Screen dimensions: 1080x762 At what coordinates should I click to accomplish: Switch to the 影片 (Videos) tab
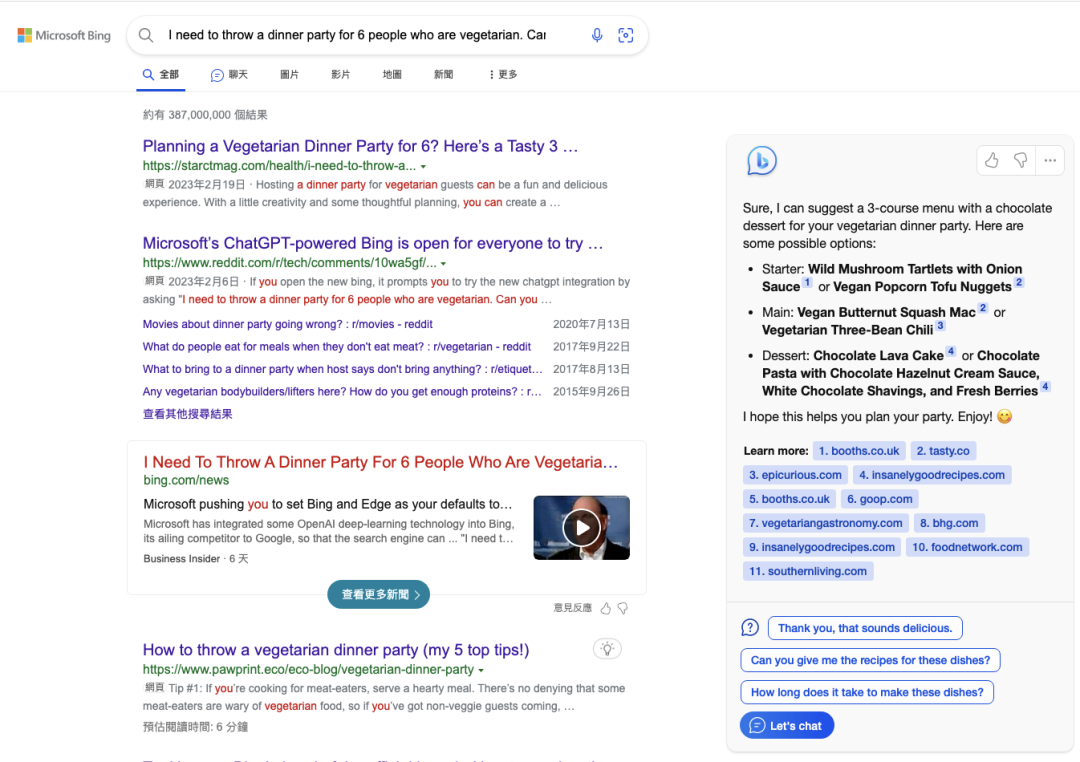click(x=340, y=74)
